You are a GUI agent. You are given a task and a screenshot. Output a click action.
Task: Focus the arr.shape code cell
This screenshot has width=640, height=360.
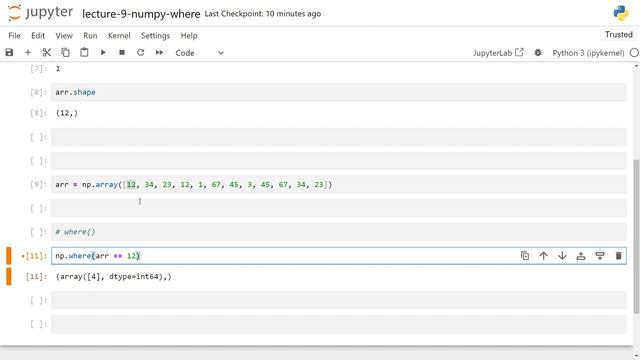pos(339,92)
